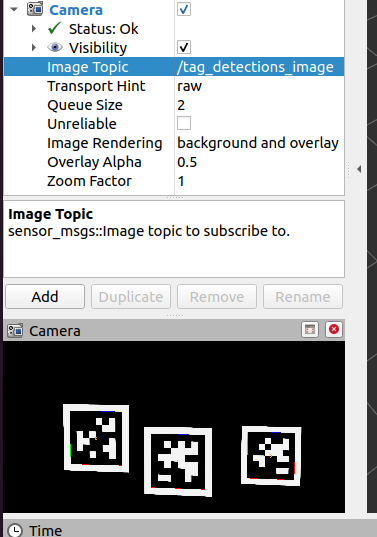Enable the Unreliable checkbox
The height and width of the screenshot is (537, 377).
(184, 123)
